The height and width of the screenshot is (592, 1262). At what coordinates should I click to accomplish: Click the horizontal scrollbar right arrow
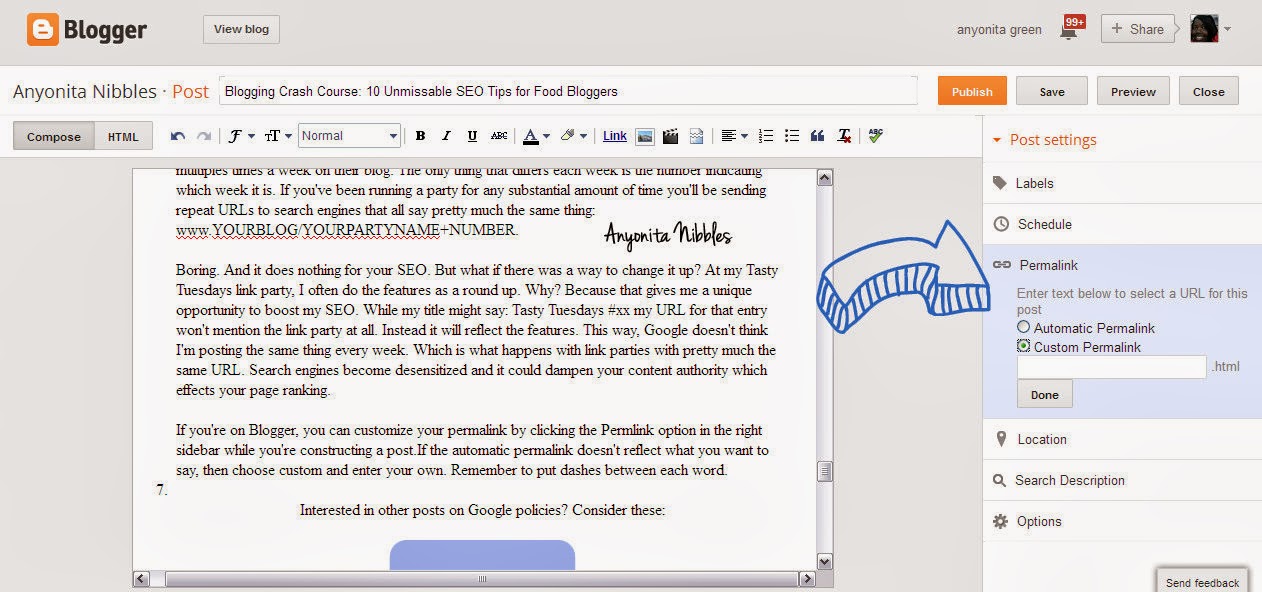(x=807, y=578)
